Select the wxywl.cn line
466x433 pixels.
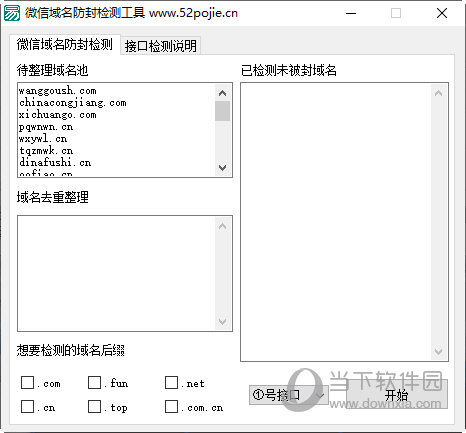[43, 138]
